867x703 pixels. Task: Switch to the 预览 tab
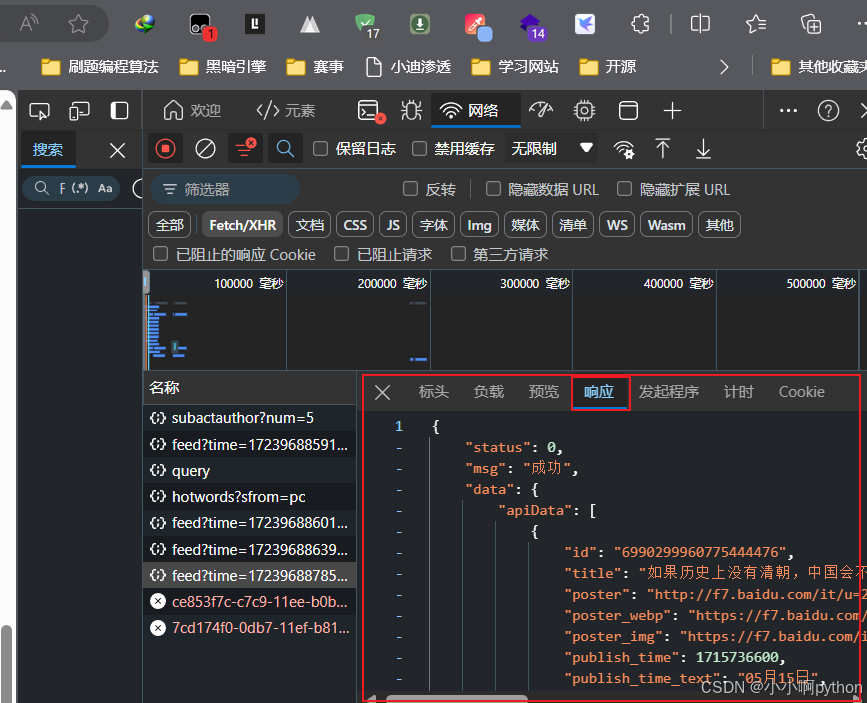[x=543, y=392]
